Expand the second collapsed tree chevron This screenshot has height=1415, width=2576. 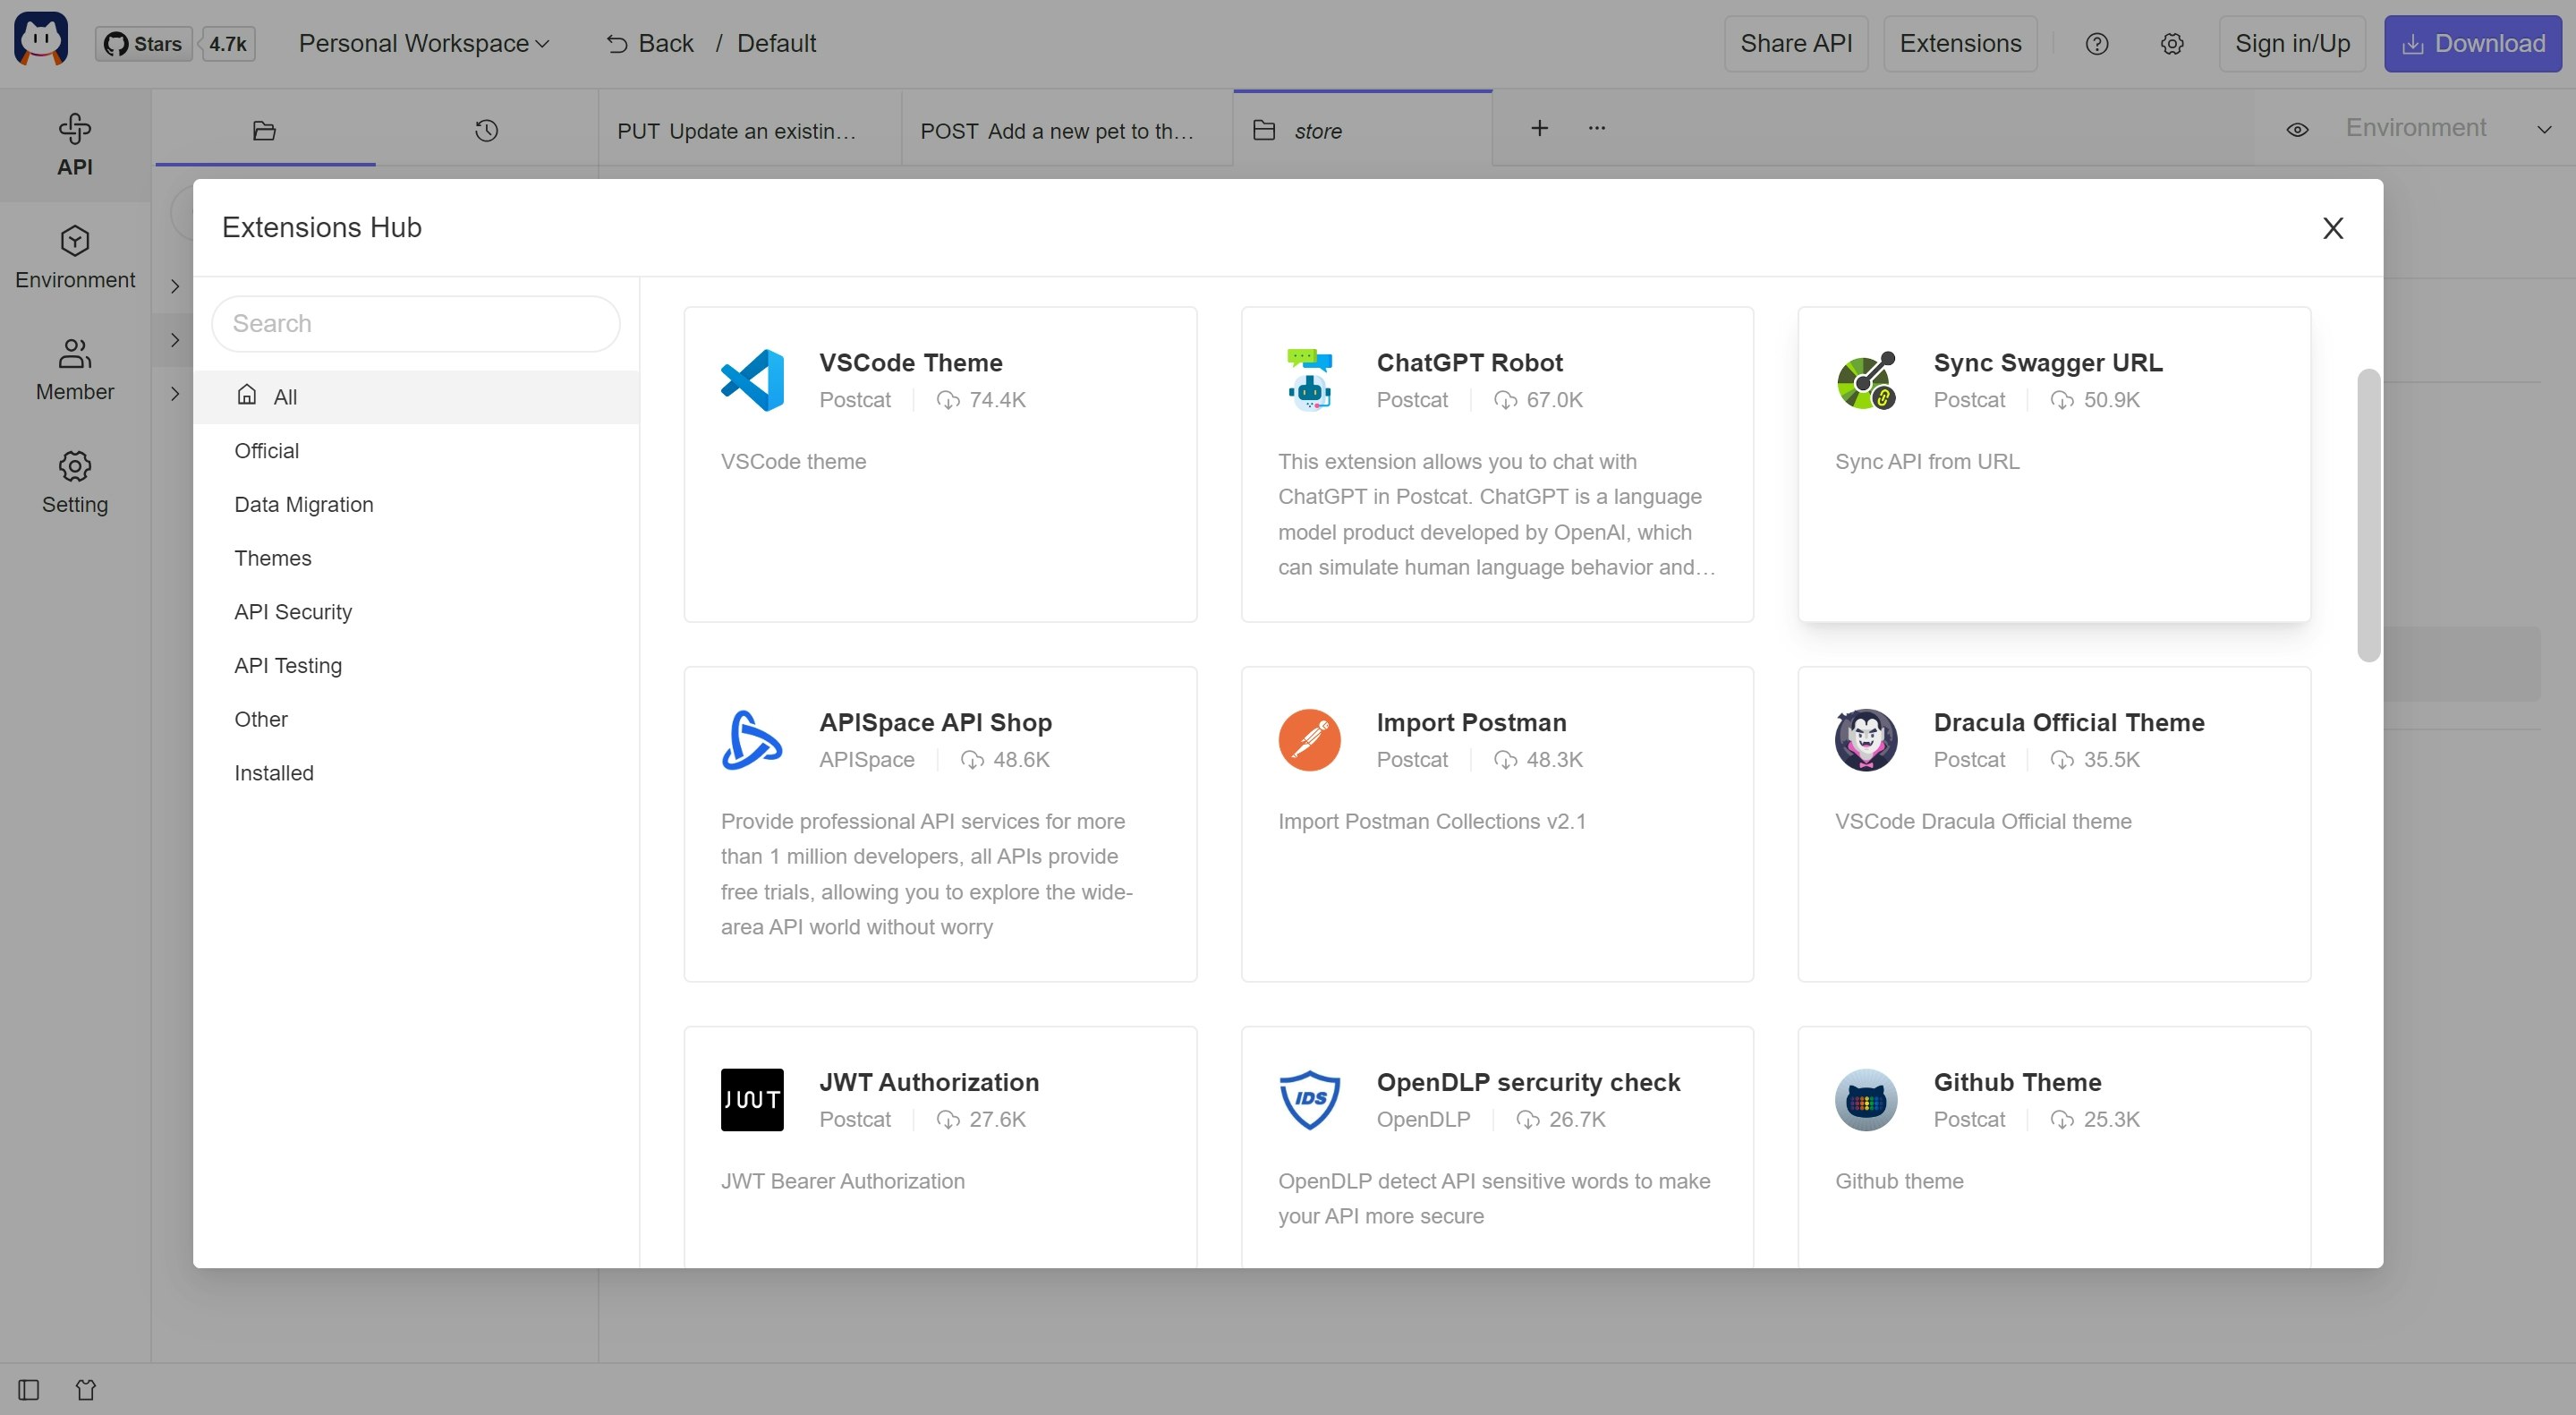pyautogui.click(x=175, y=340)
